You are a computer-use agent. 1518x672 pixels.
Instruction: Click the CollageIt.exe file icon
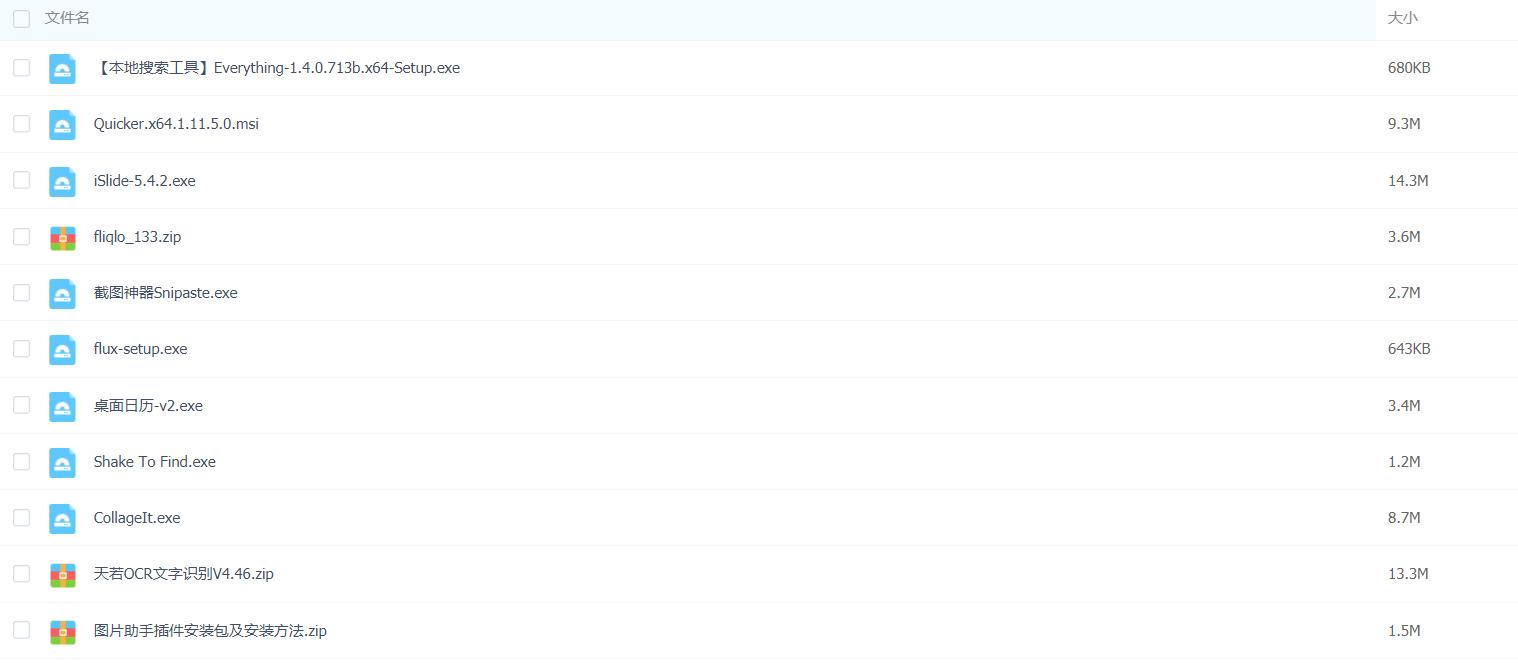coord(62,518)
